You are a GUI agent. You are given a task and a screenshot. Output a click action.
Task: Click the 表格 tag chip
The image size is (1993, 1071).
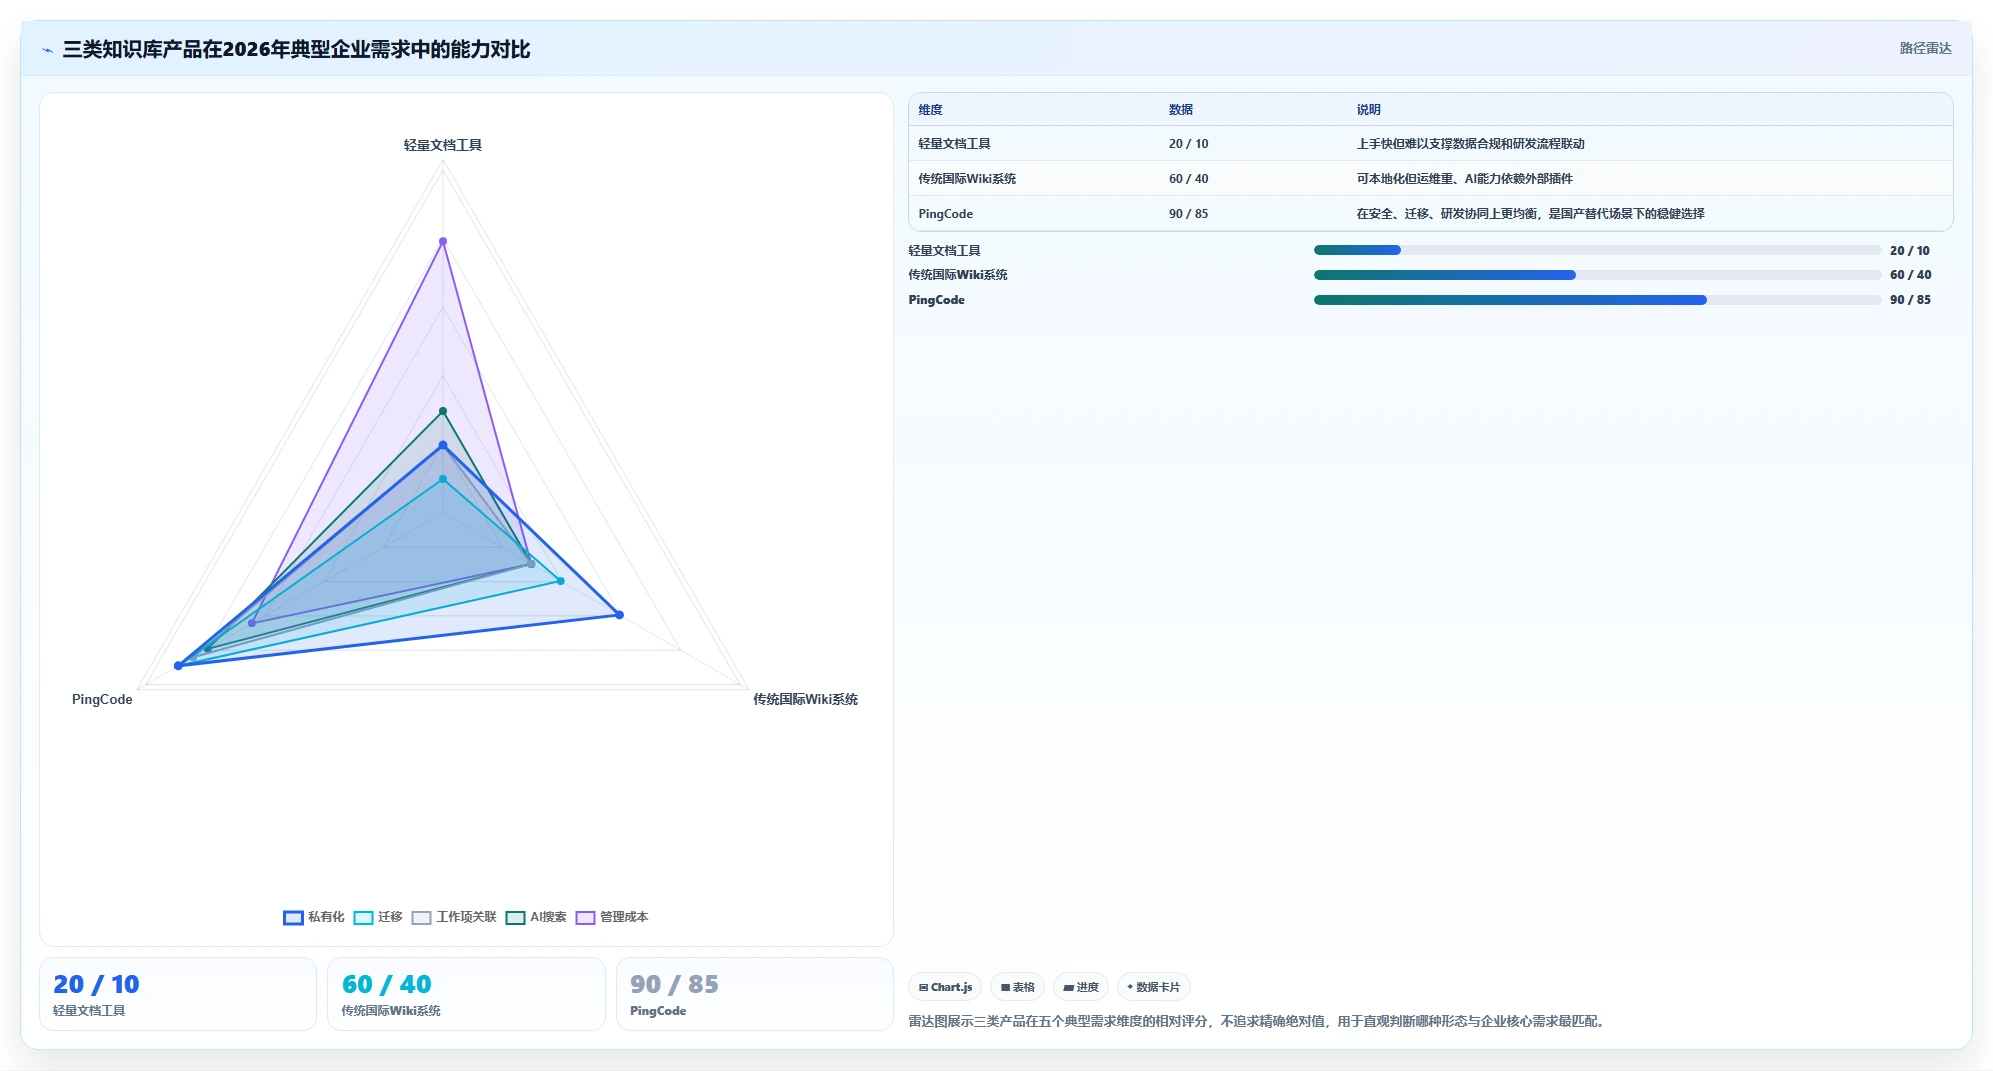[x=1017, y=987]
